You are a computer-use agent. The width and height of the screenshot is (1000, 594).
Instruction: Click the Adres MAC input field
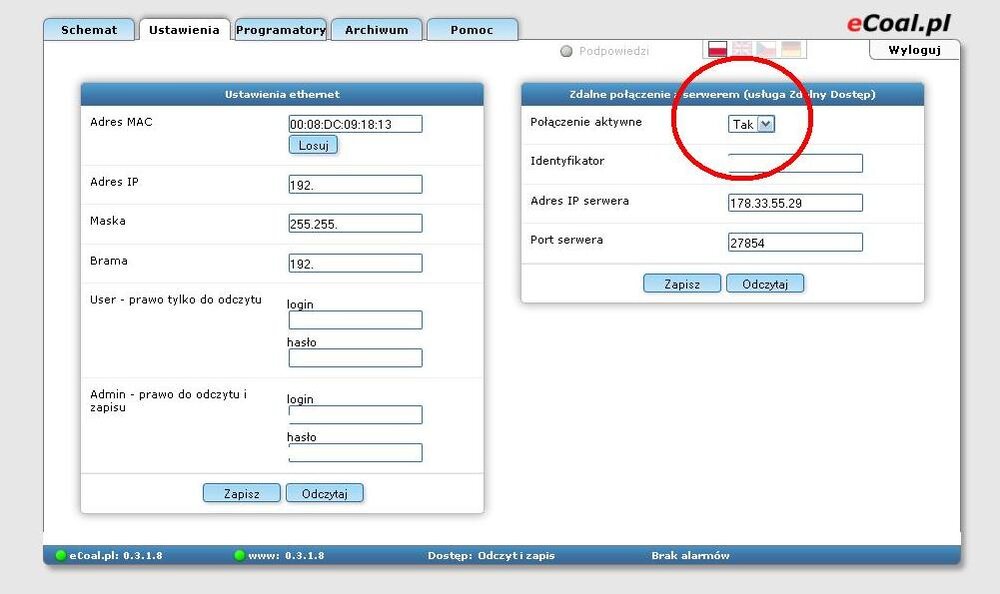pos(355,124)
